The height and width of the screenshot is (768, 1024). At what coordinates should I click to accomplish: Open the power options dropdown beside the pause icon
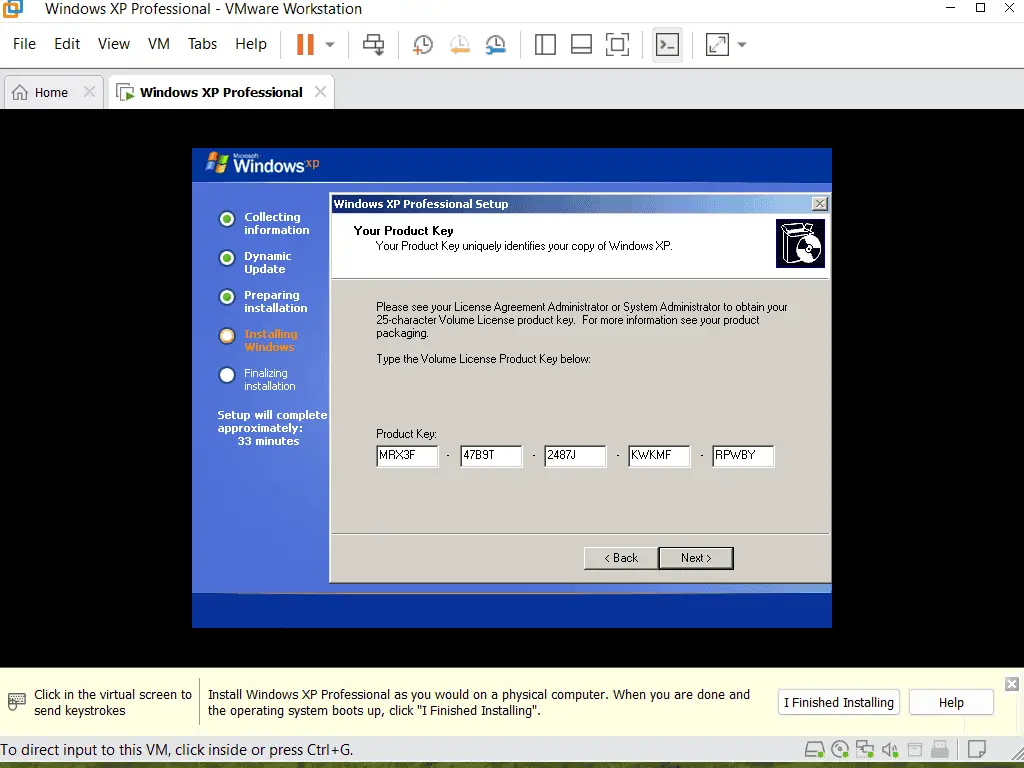330,44
